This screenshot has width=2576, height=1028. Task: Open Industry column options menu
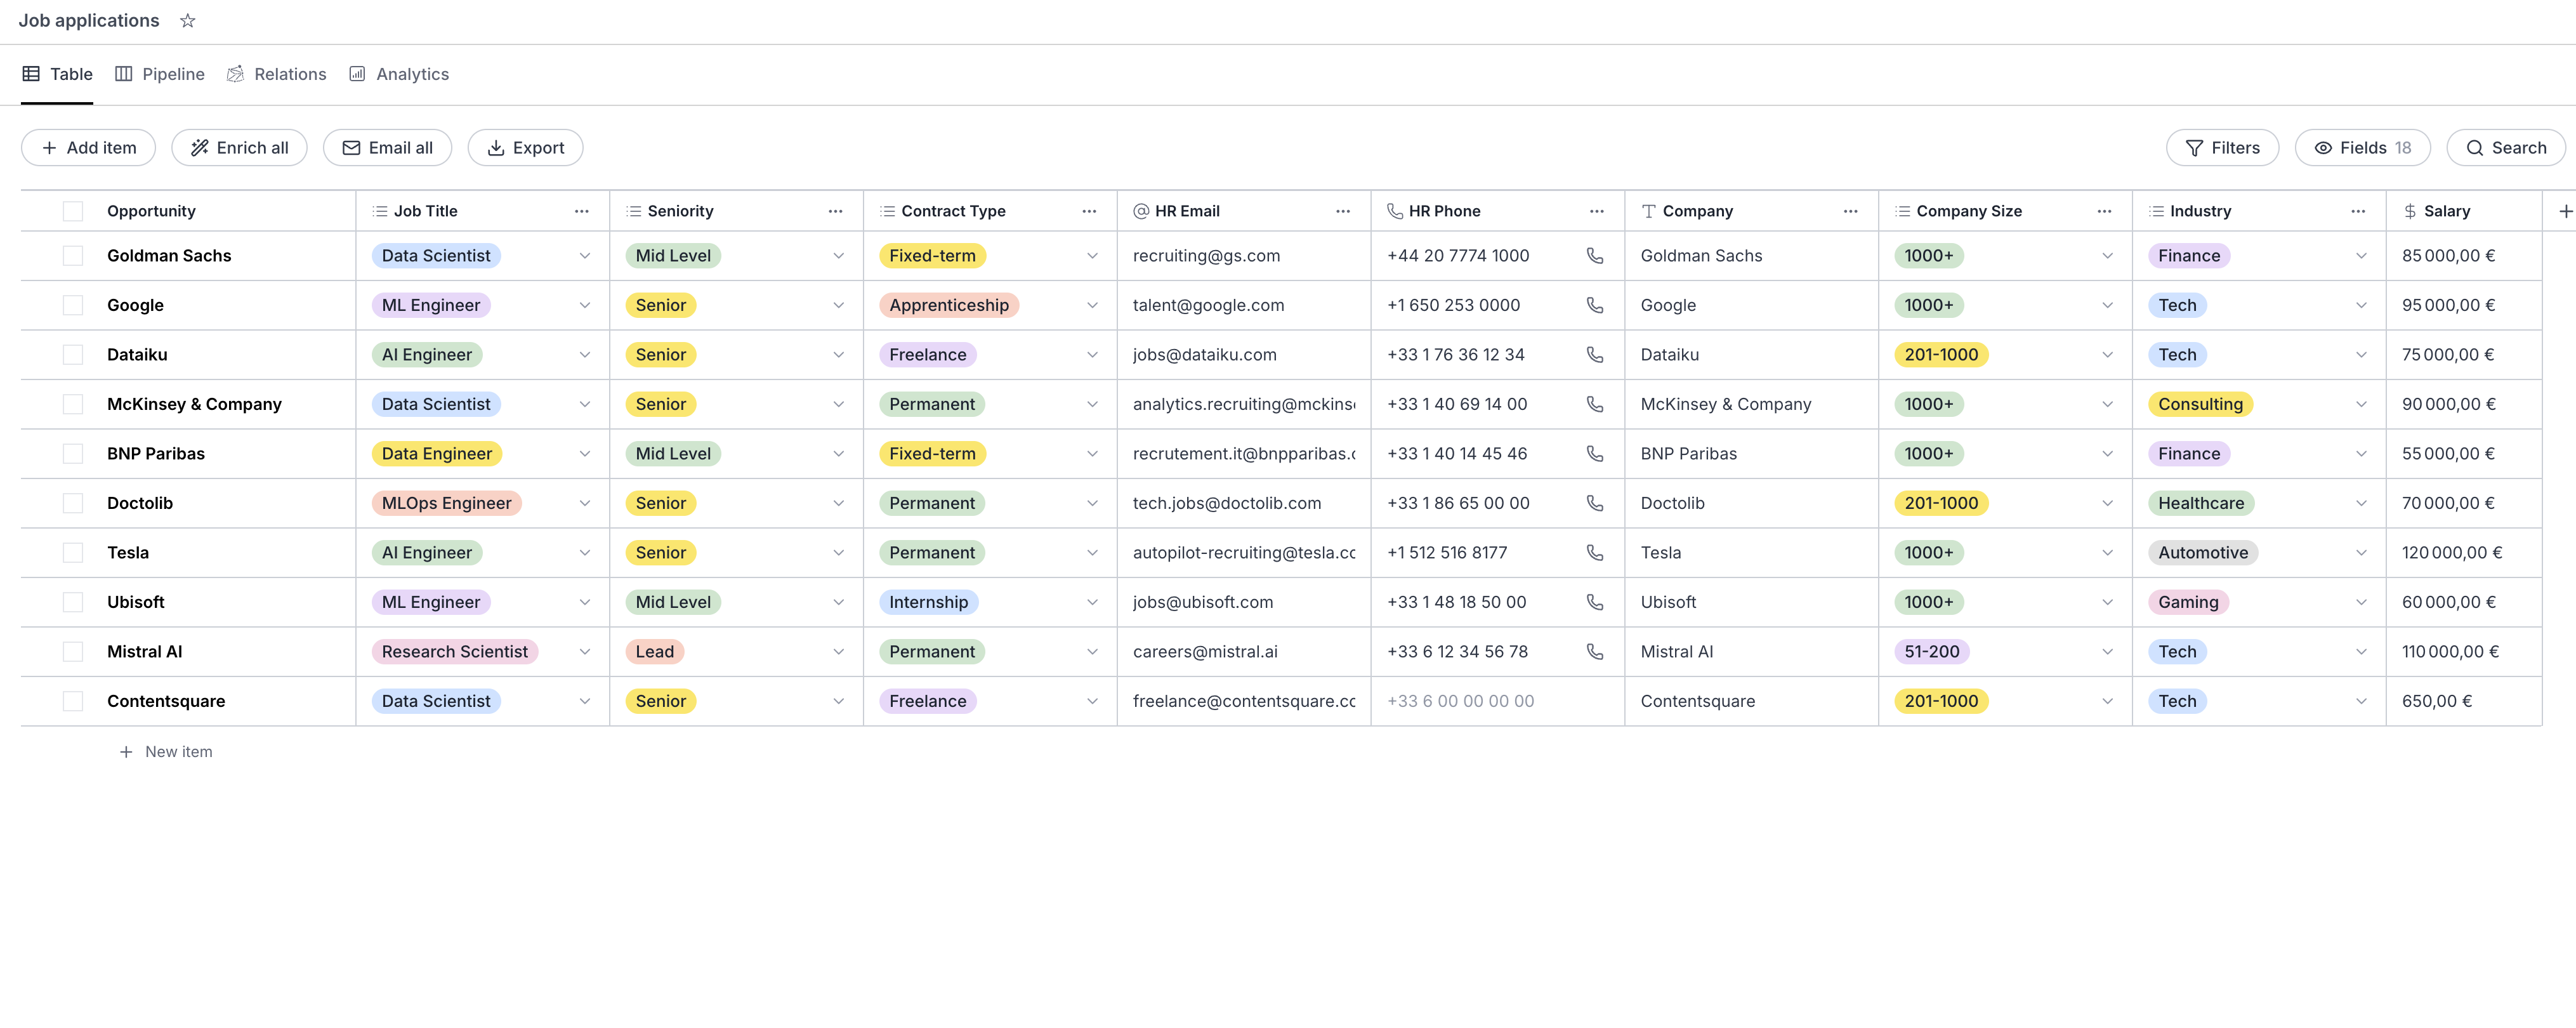2359,211
